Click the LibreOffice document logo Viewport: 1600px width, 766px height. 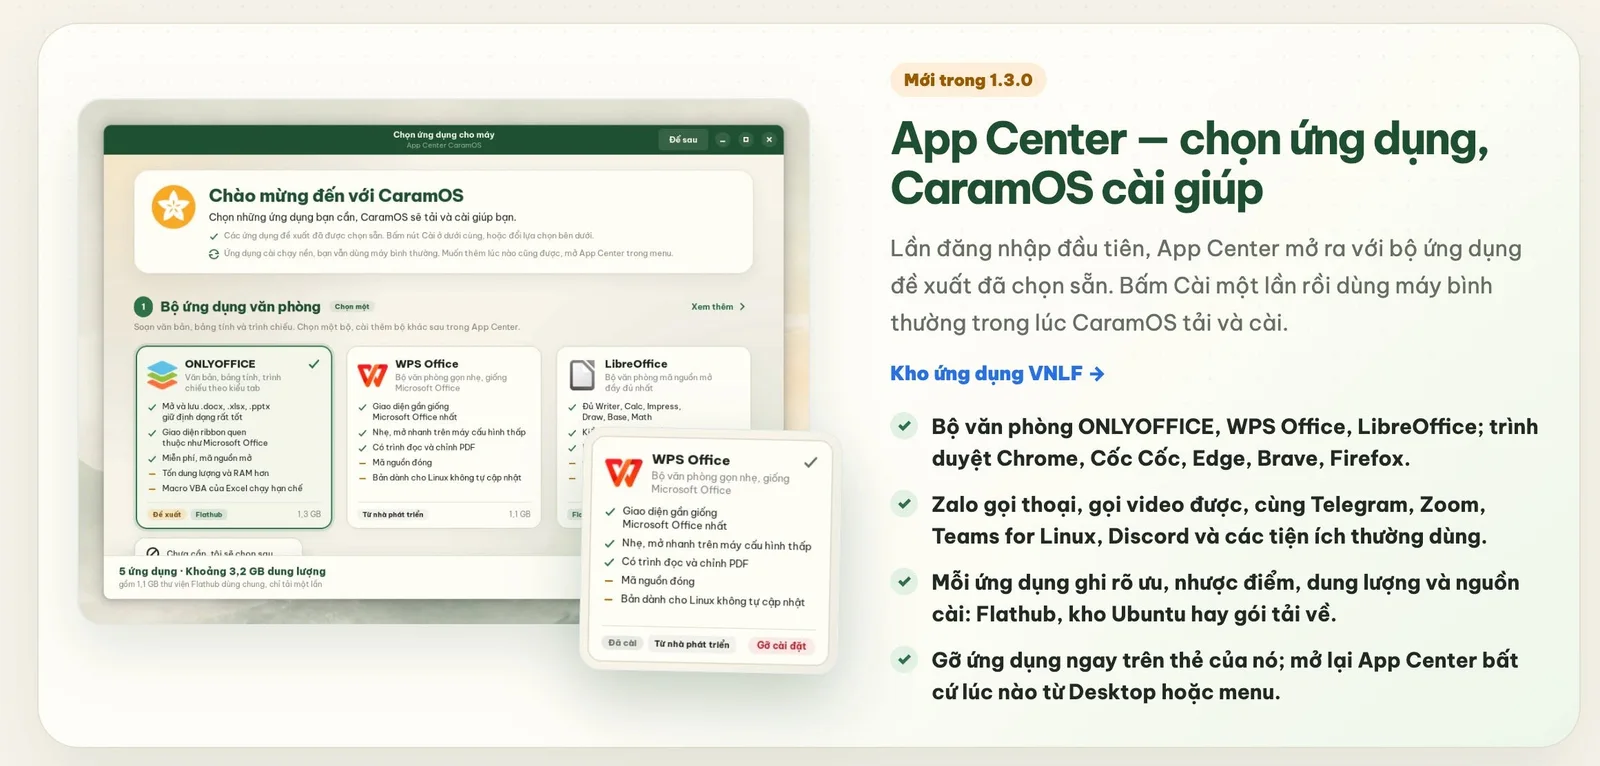(582, 374)
